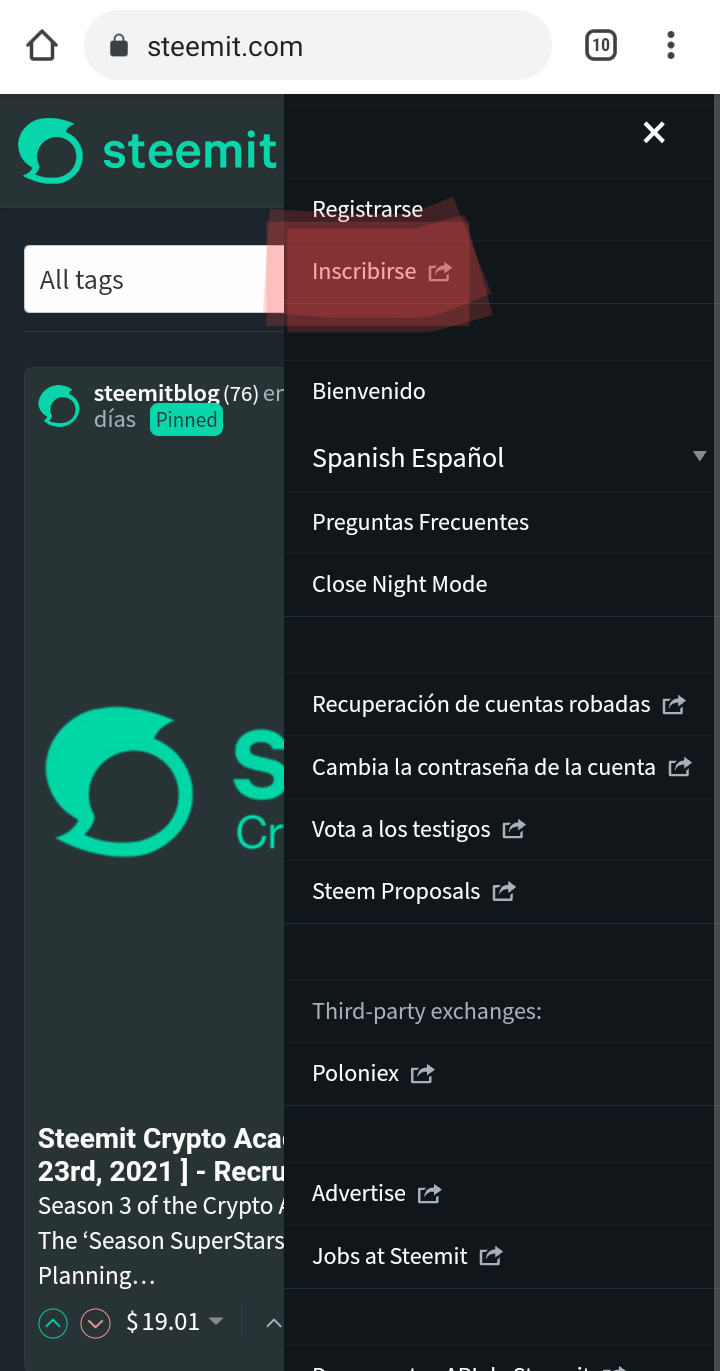Toggle Close Night Mode option
The image size is (720, 1371).
coord(399,585)
